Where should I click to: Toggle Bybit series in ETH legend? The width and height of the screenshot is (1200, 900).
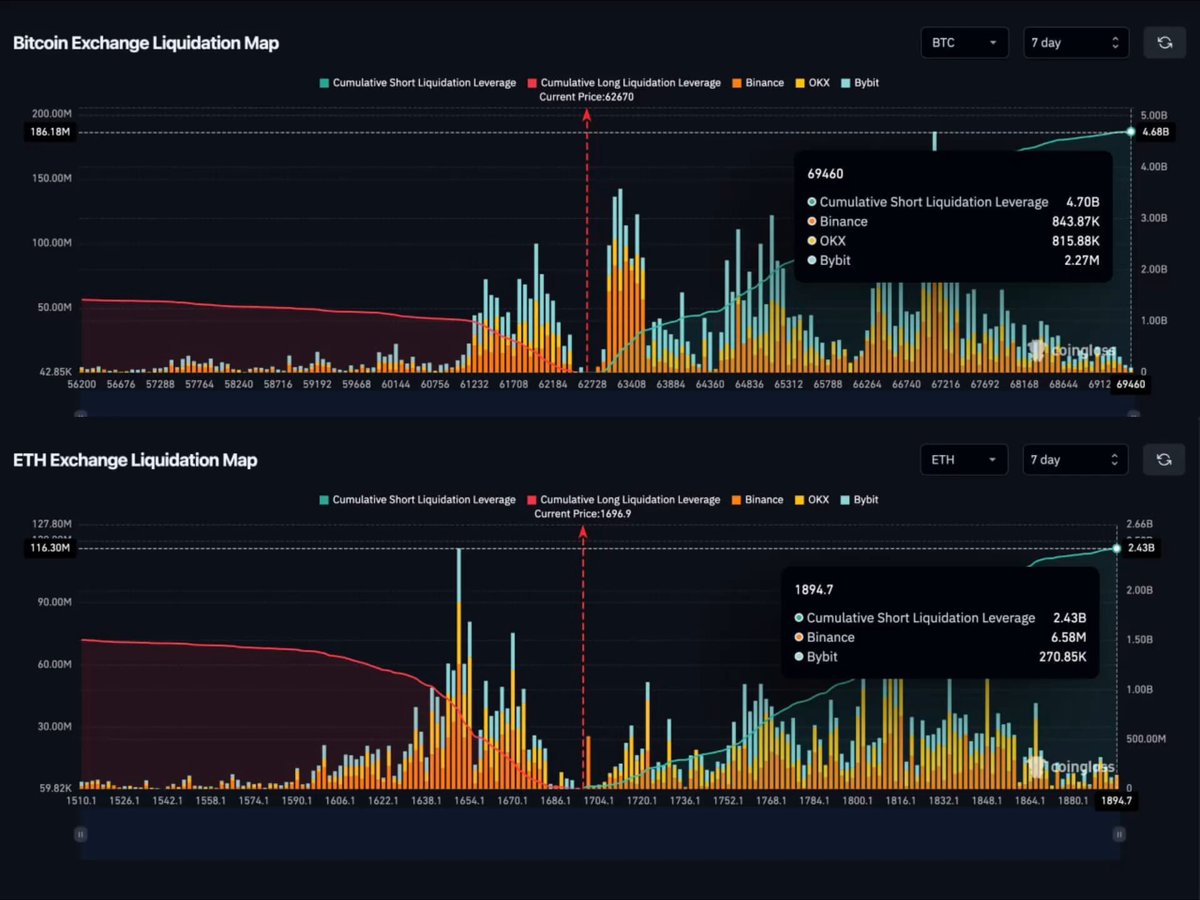click(x=860, y=500)
